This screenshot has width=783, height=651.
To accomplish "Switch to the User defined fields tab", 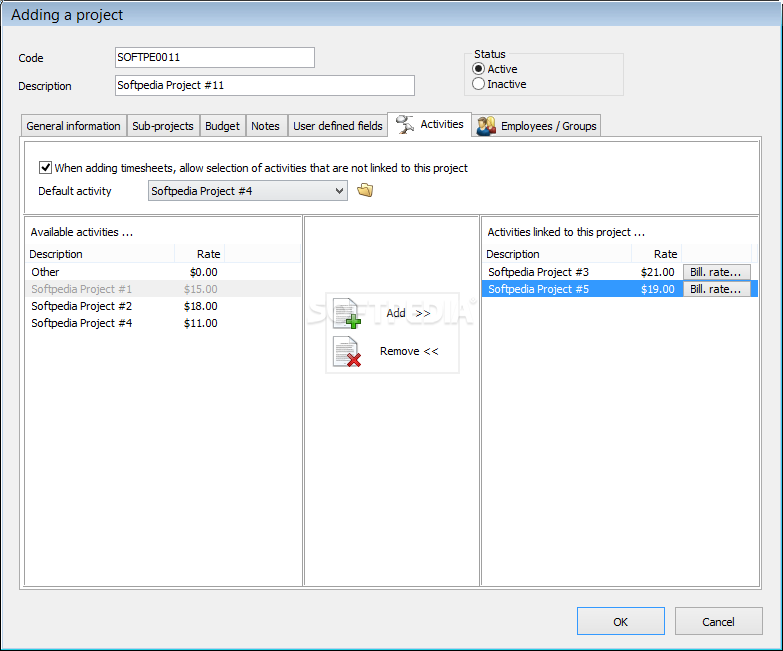I will [x=338, y=126].
